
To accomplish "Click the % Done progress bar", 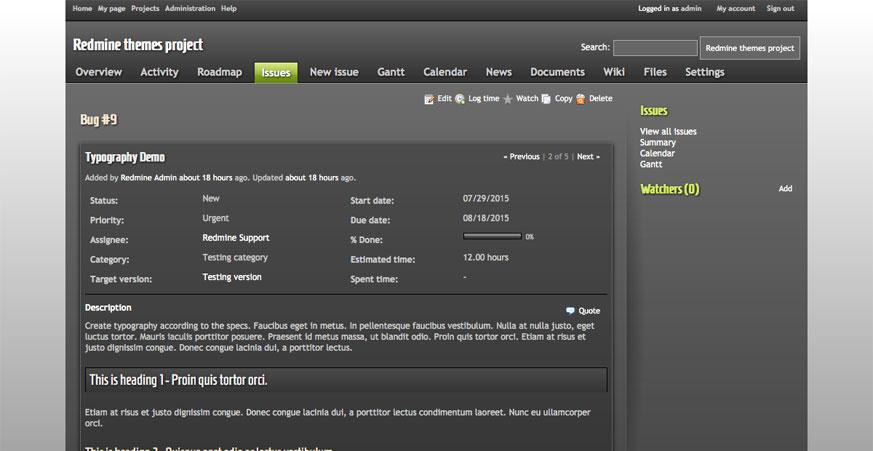I will [492, 237].
